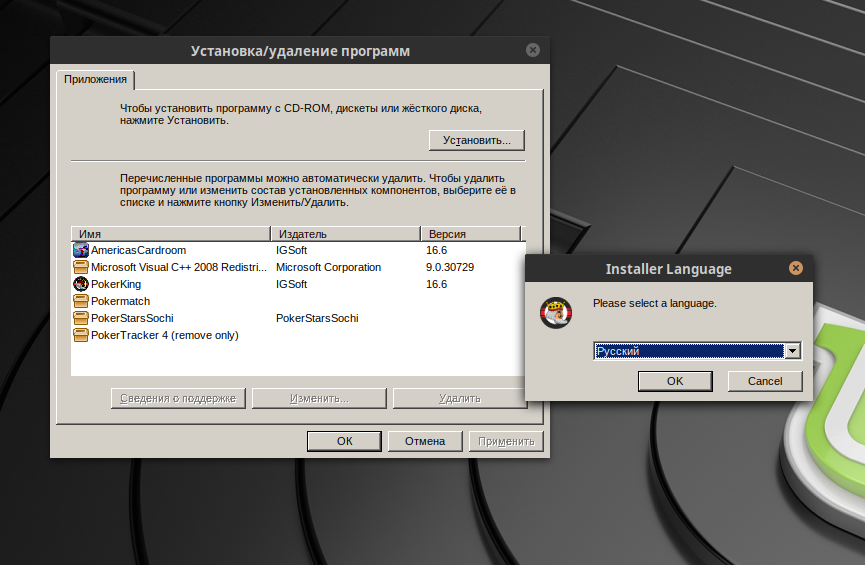Screen dimensions: 865x565
Task: Click the PokerKing program icon in the list
Action: (x=81, y=284)
